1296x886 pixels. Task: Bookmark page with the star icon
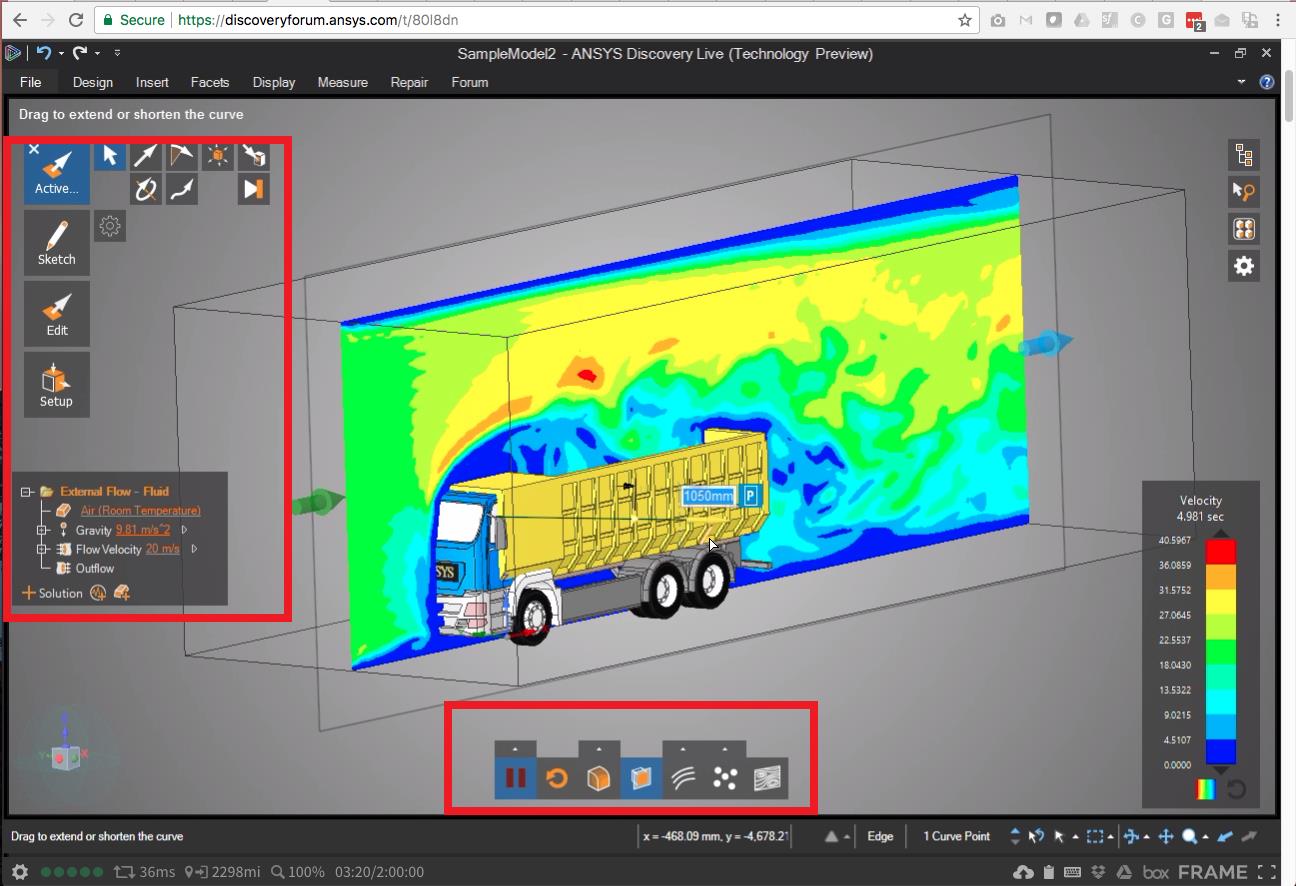point(964,20)
